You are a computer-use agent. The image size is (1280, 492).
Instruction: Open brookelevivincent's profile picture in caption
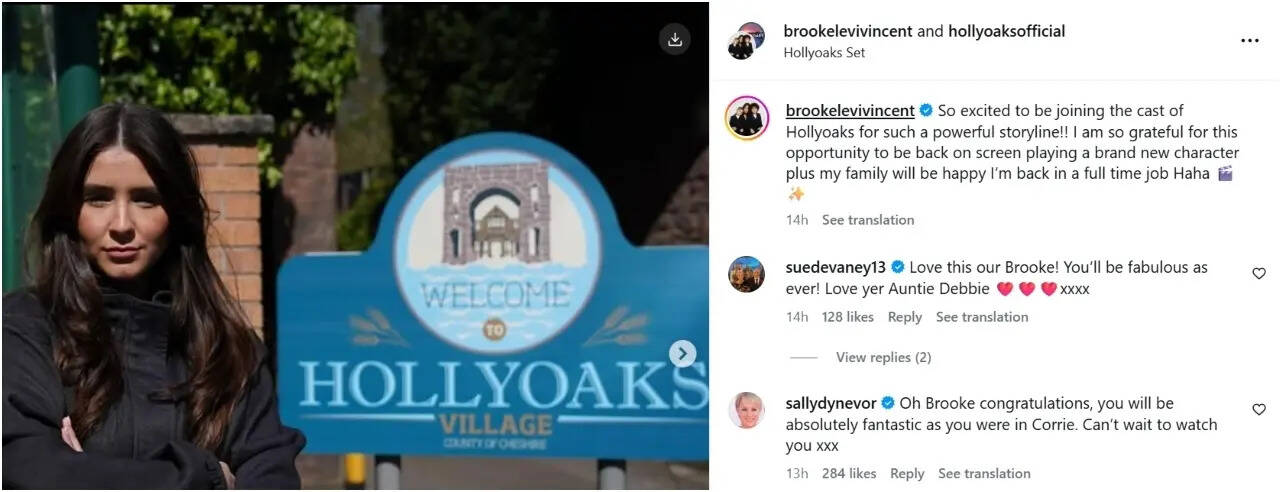tap(747, 119)
